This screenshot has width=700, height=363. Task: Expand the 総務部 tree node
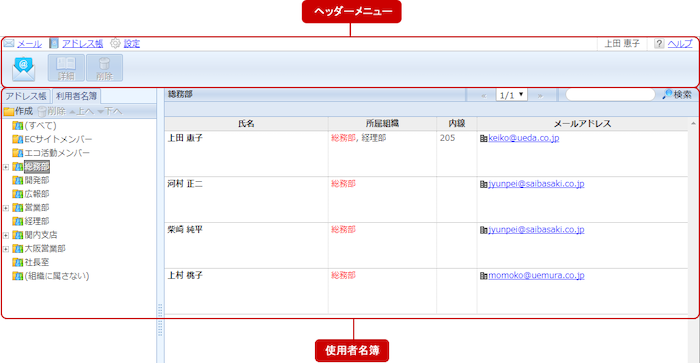coord(6,167)
